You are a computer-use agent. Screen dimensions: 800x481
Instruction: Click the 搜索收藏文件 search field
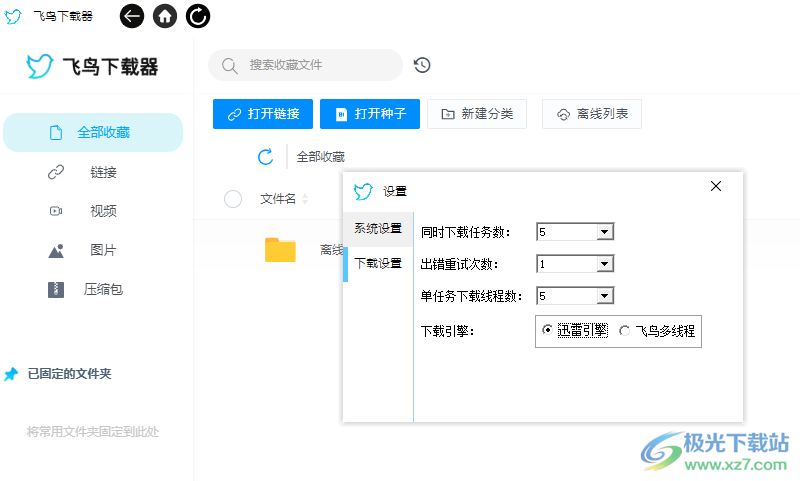point(305,65)
